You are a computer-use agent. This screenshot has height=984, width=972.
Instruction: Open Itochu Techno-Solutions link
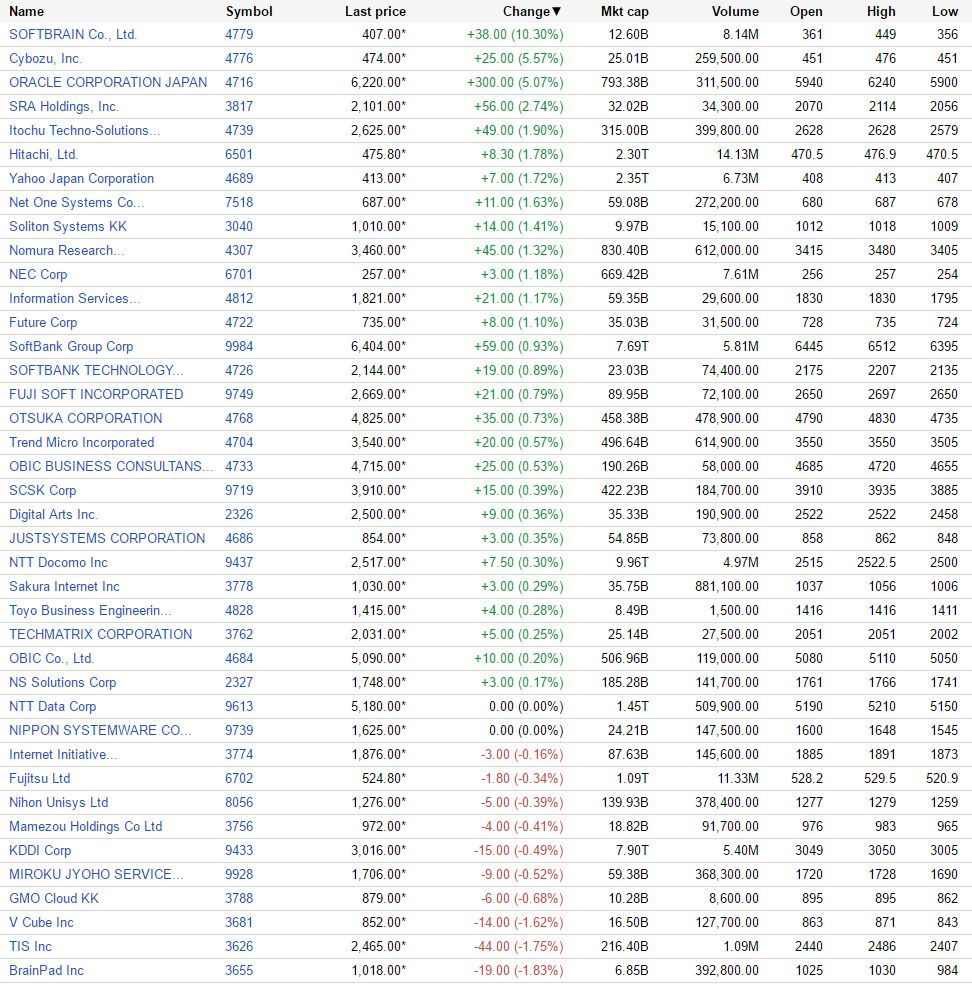(x=84, y=131)
